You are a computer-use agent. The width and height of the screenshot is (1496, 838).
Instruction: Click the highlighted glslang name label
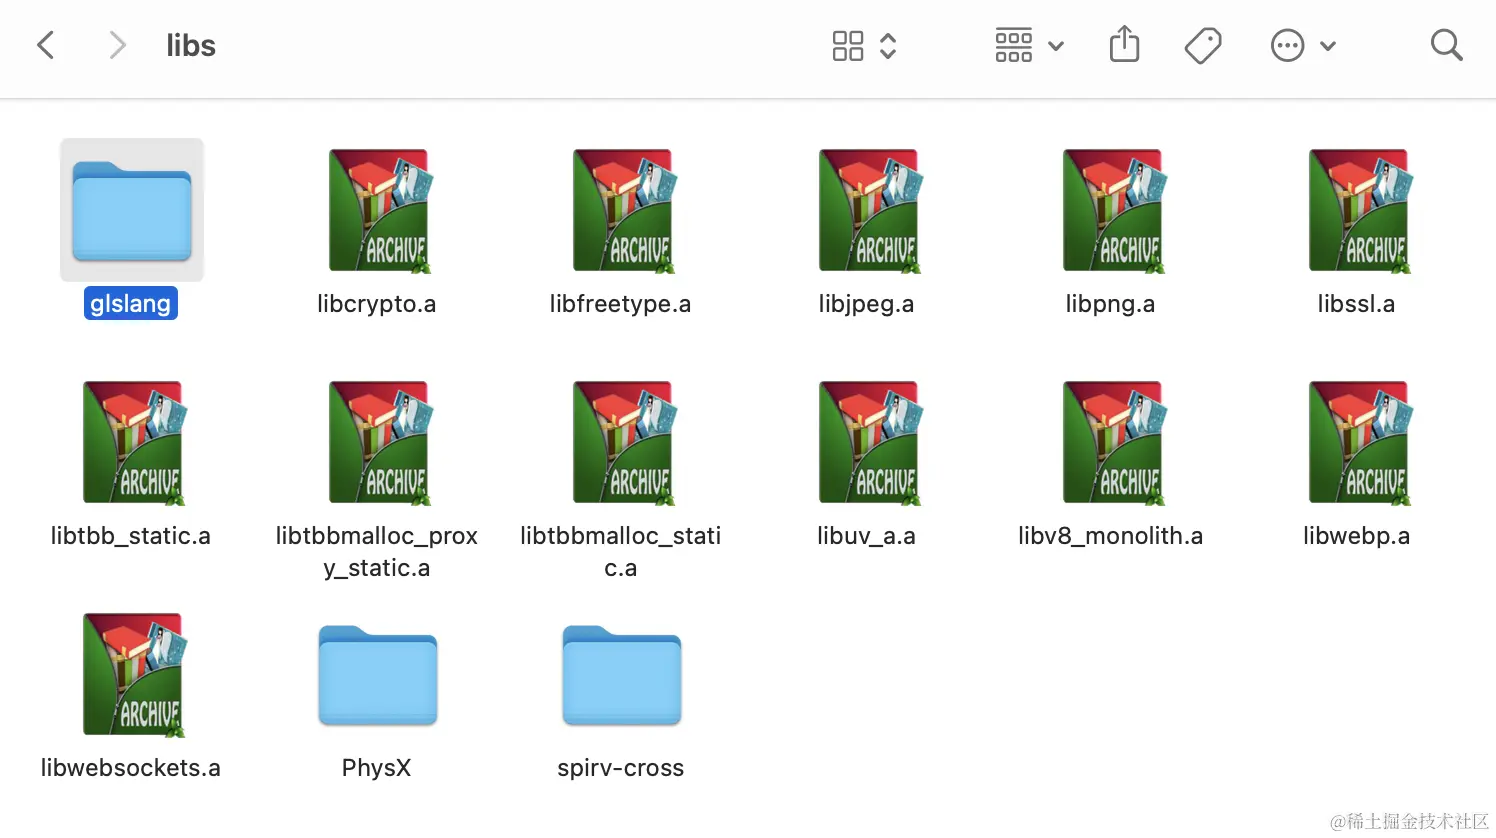point(131,304)
